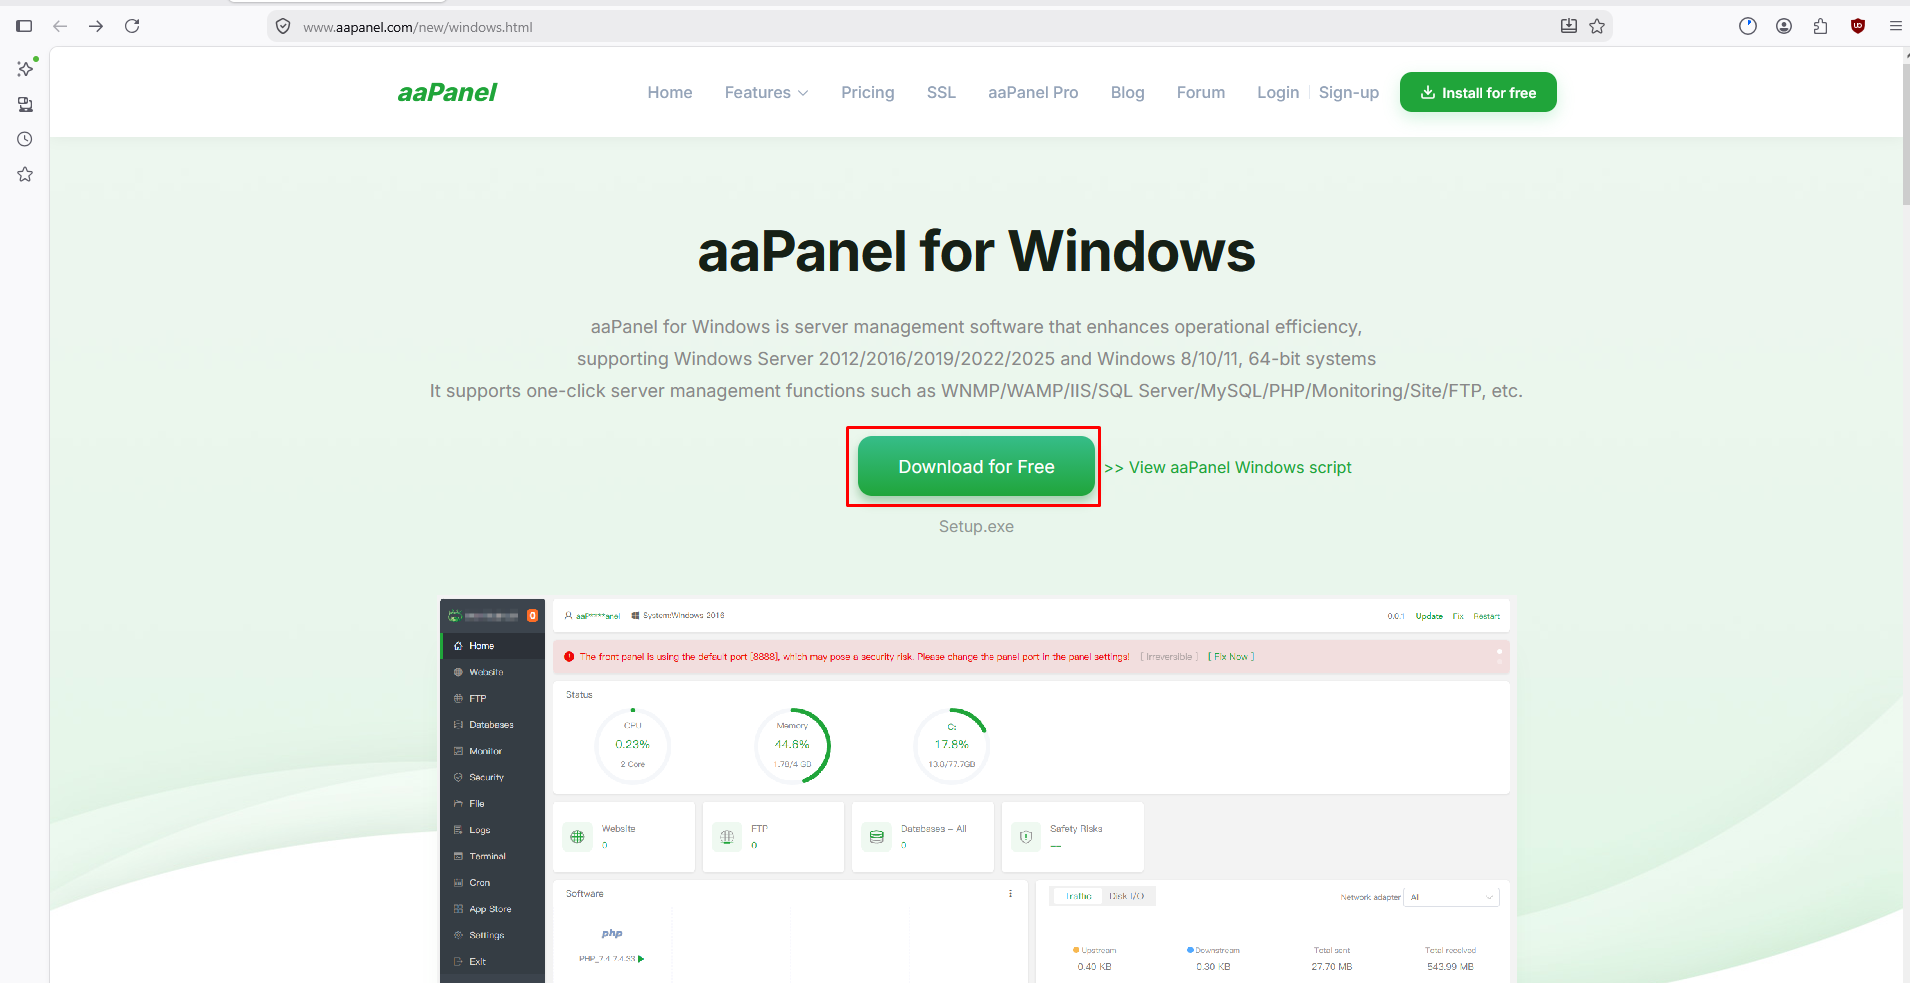Open the SSL nav item

click(941, 92)
